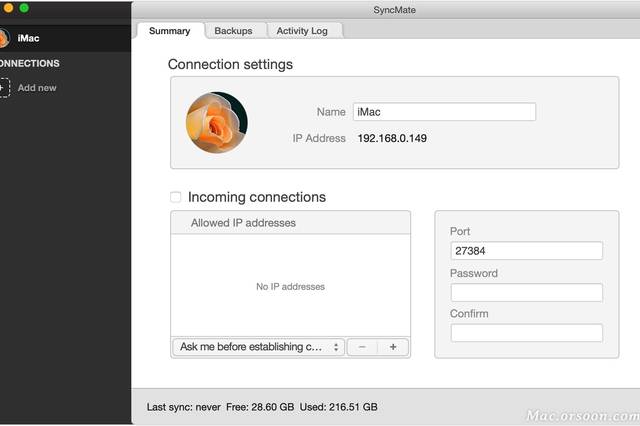Click the Password input field
This screenshot has height=426, width=640.
(x=527, y=293)
